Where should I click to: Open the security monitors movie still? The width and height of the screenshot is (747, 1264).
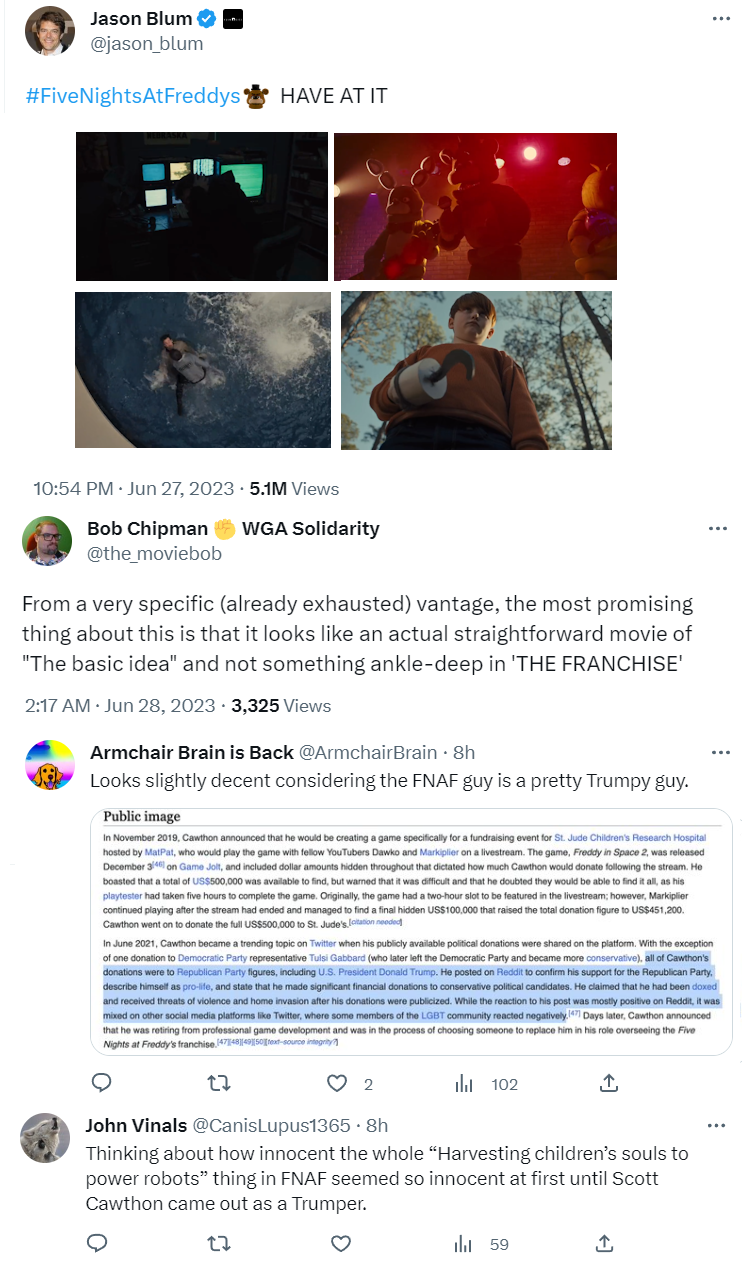[x=201, y=206]
